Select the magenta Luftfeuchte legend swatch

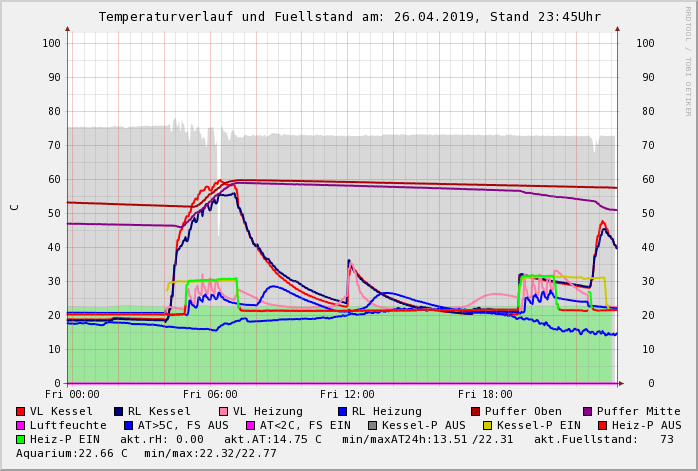click(x=21, y=425)
